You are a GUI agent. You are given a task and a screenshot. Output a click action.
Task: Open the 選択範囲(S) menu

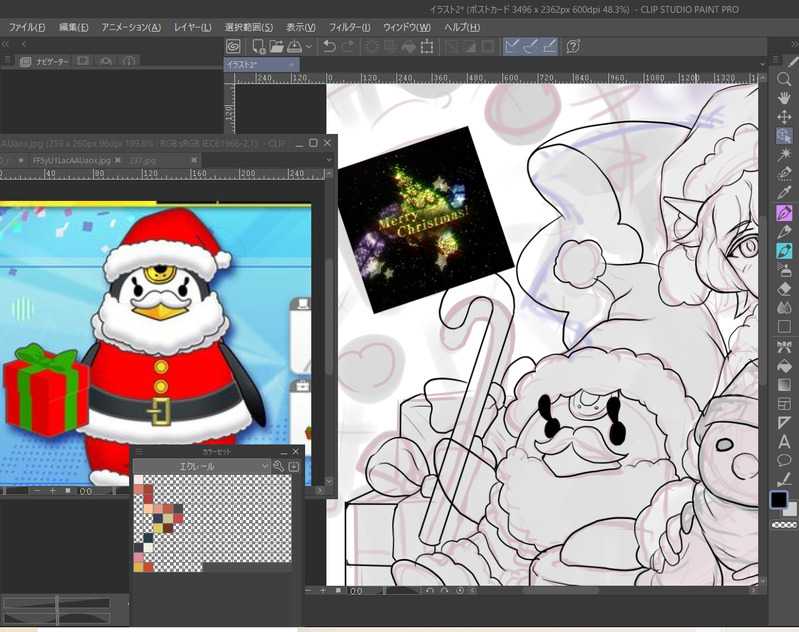click(249, 27)
